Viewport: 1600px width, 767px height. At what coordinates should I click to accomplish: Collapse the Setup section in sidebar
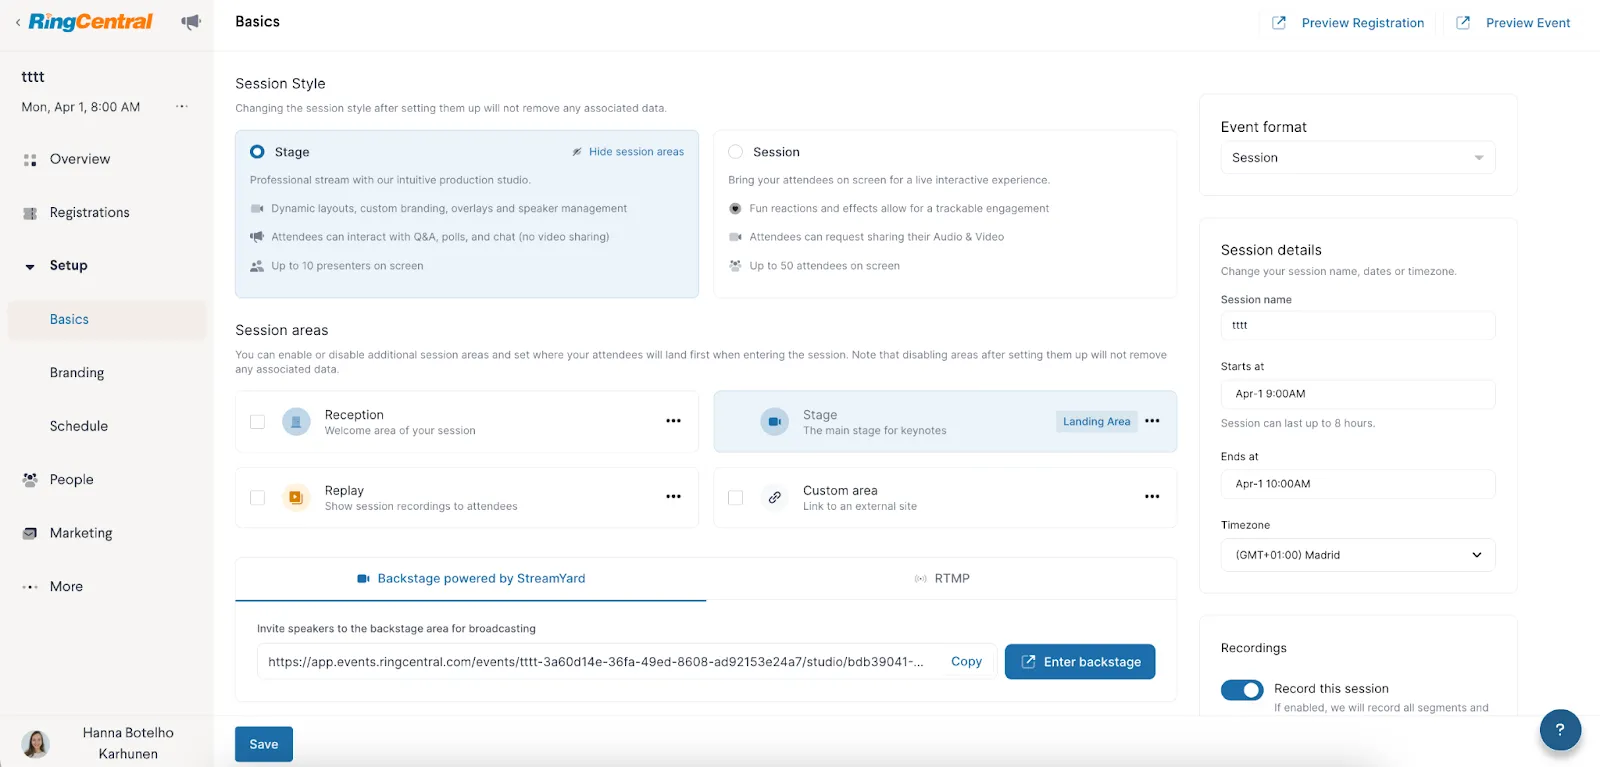click(x=30, y=266)
